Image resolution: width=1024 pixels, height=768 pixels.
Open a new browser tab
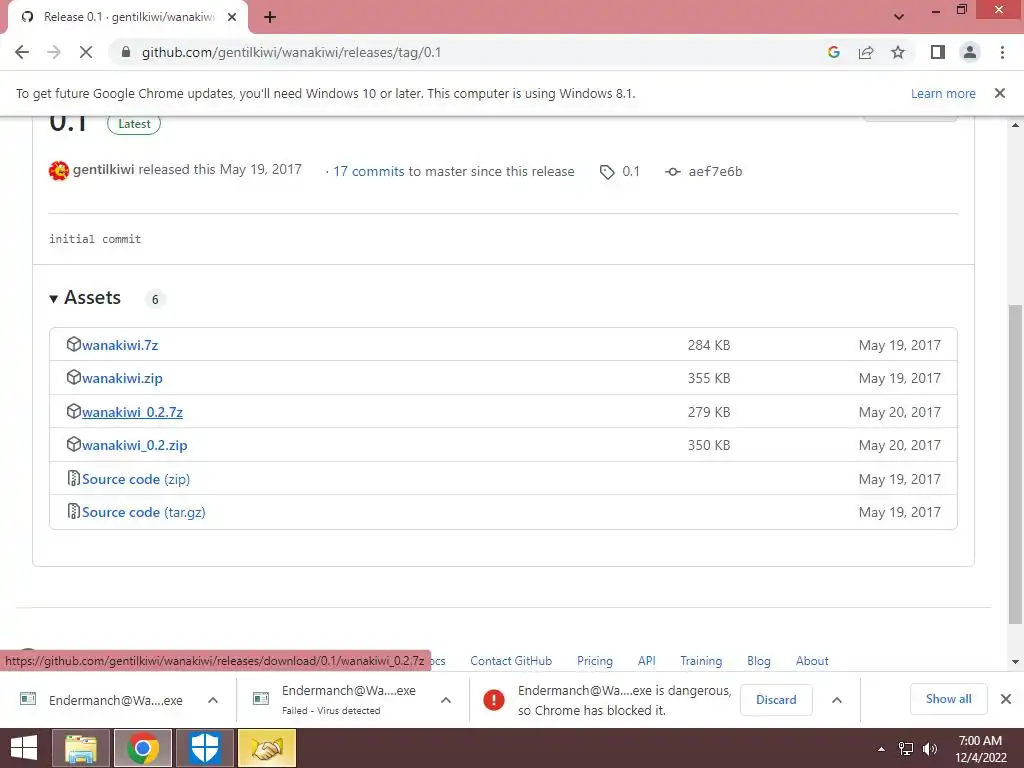coord(270,17)
